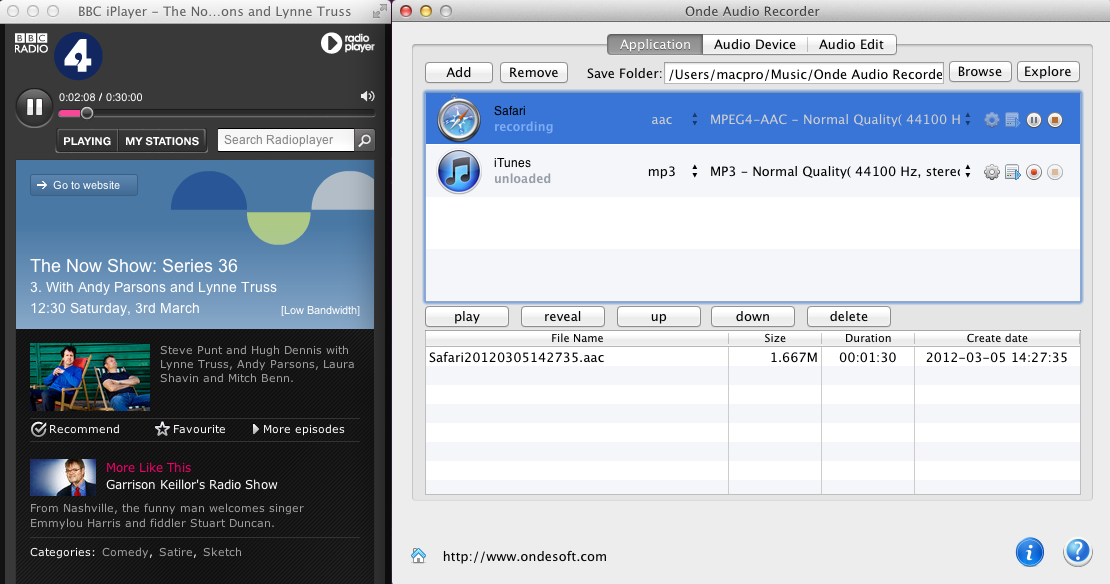This screenshot has height=584, width=1110.
Task: Mute the radio player volume speaker
Action: click(367, 96)
